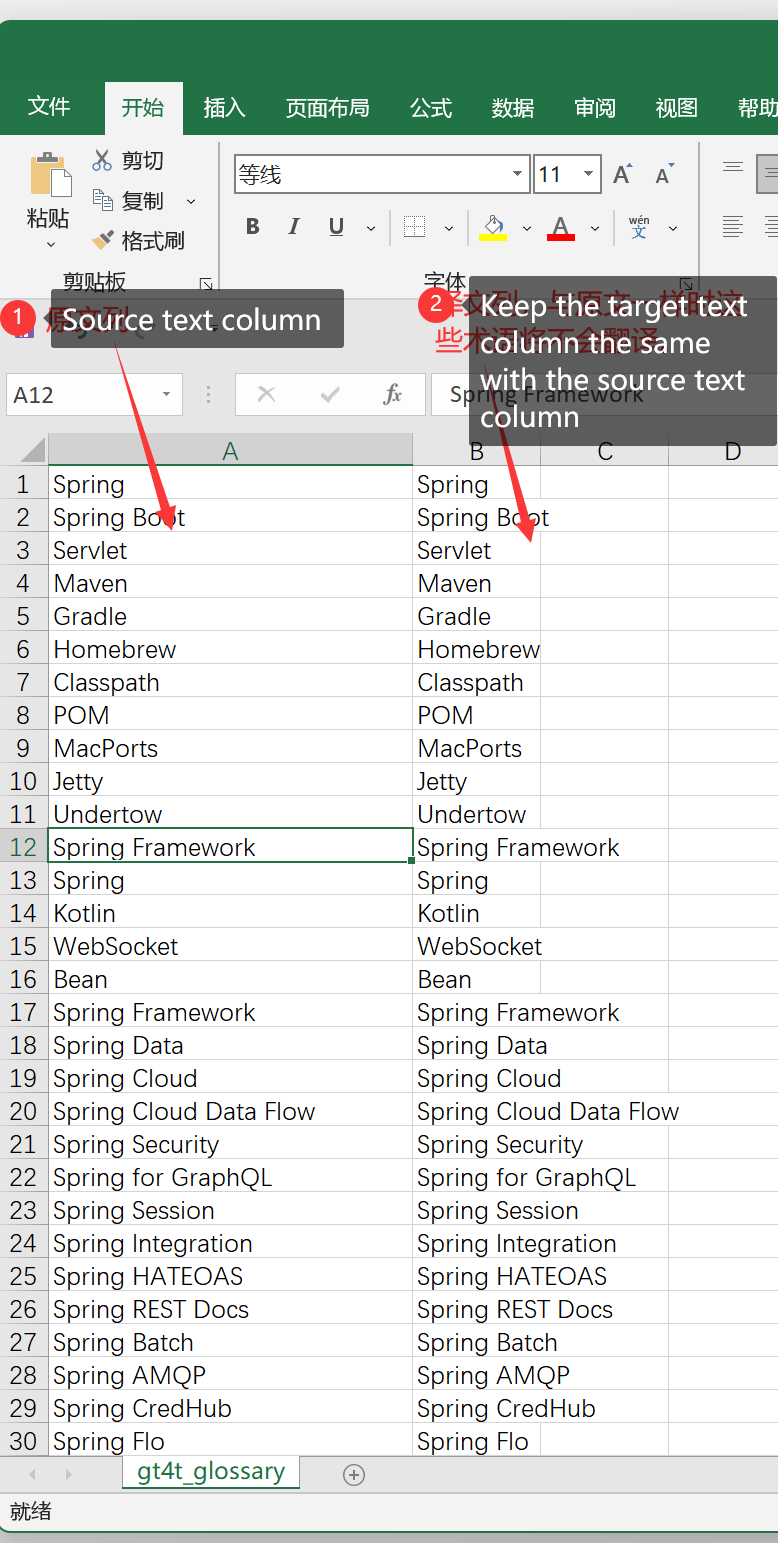This screenshot has width=778, height=1543.
Task: Apply the red font color swatch
Action: [561, 228]
